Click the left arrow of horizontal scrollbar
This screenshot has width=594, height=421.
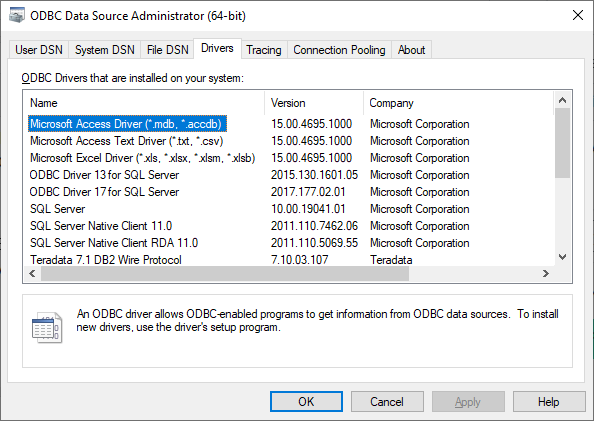coord(32,273)
